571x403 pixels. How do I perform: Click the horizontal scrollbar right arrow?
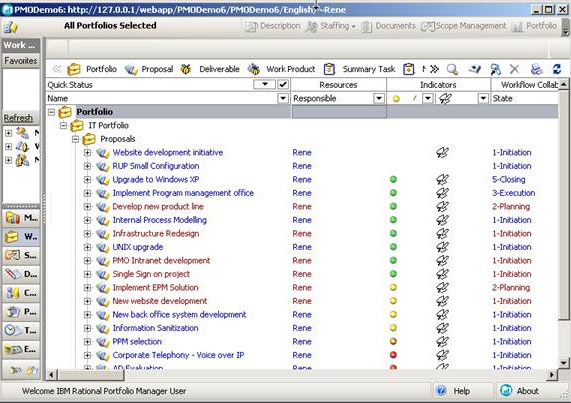click(x=552, y=374)
